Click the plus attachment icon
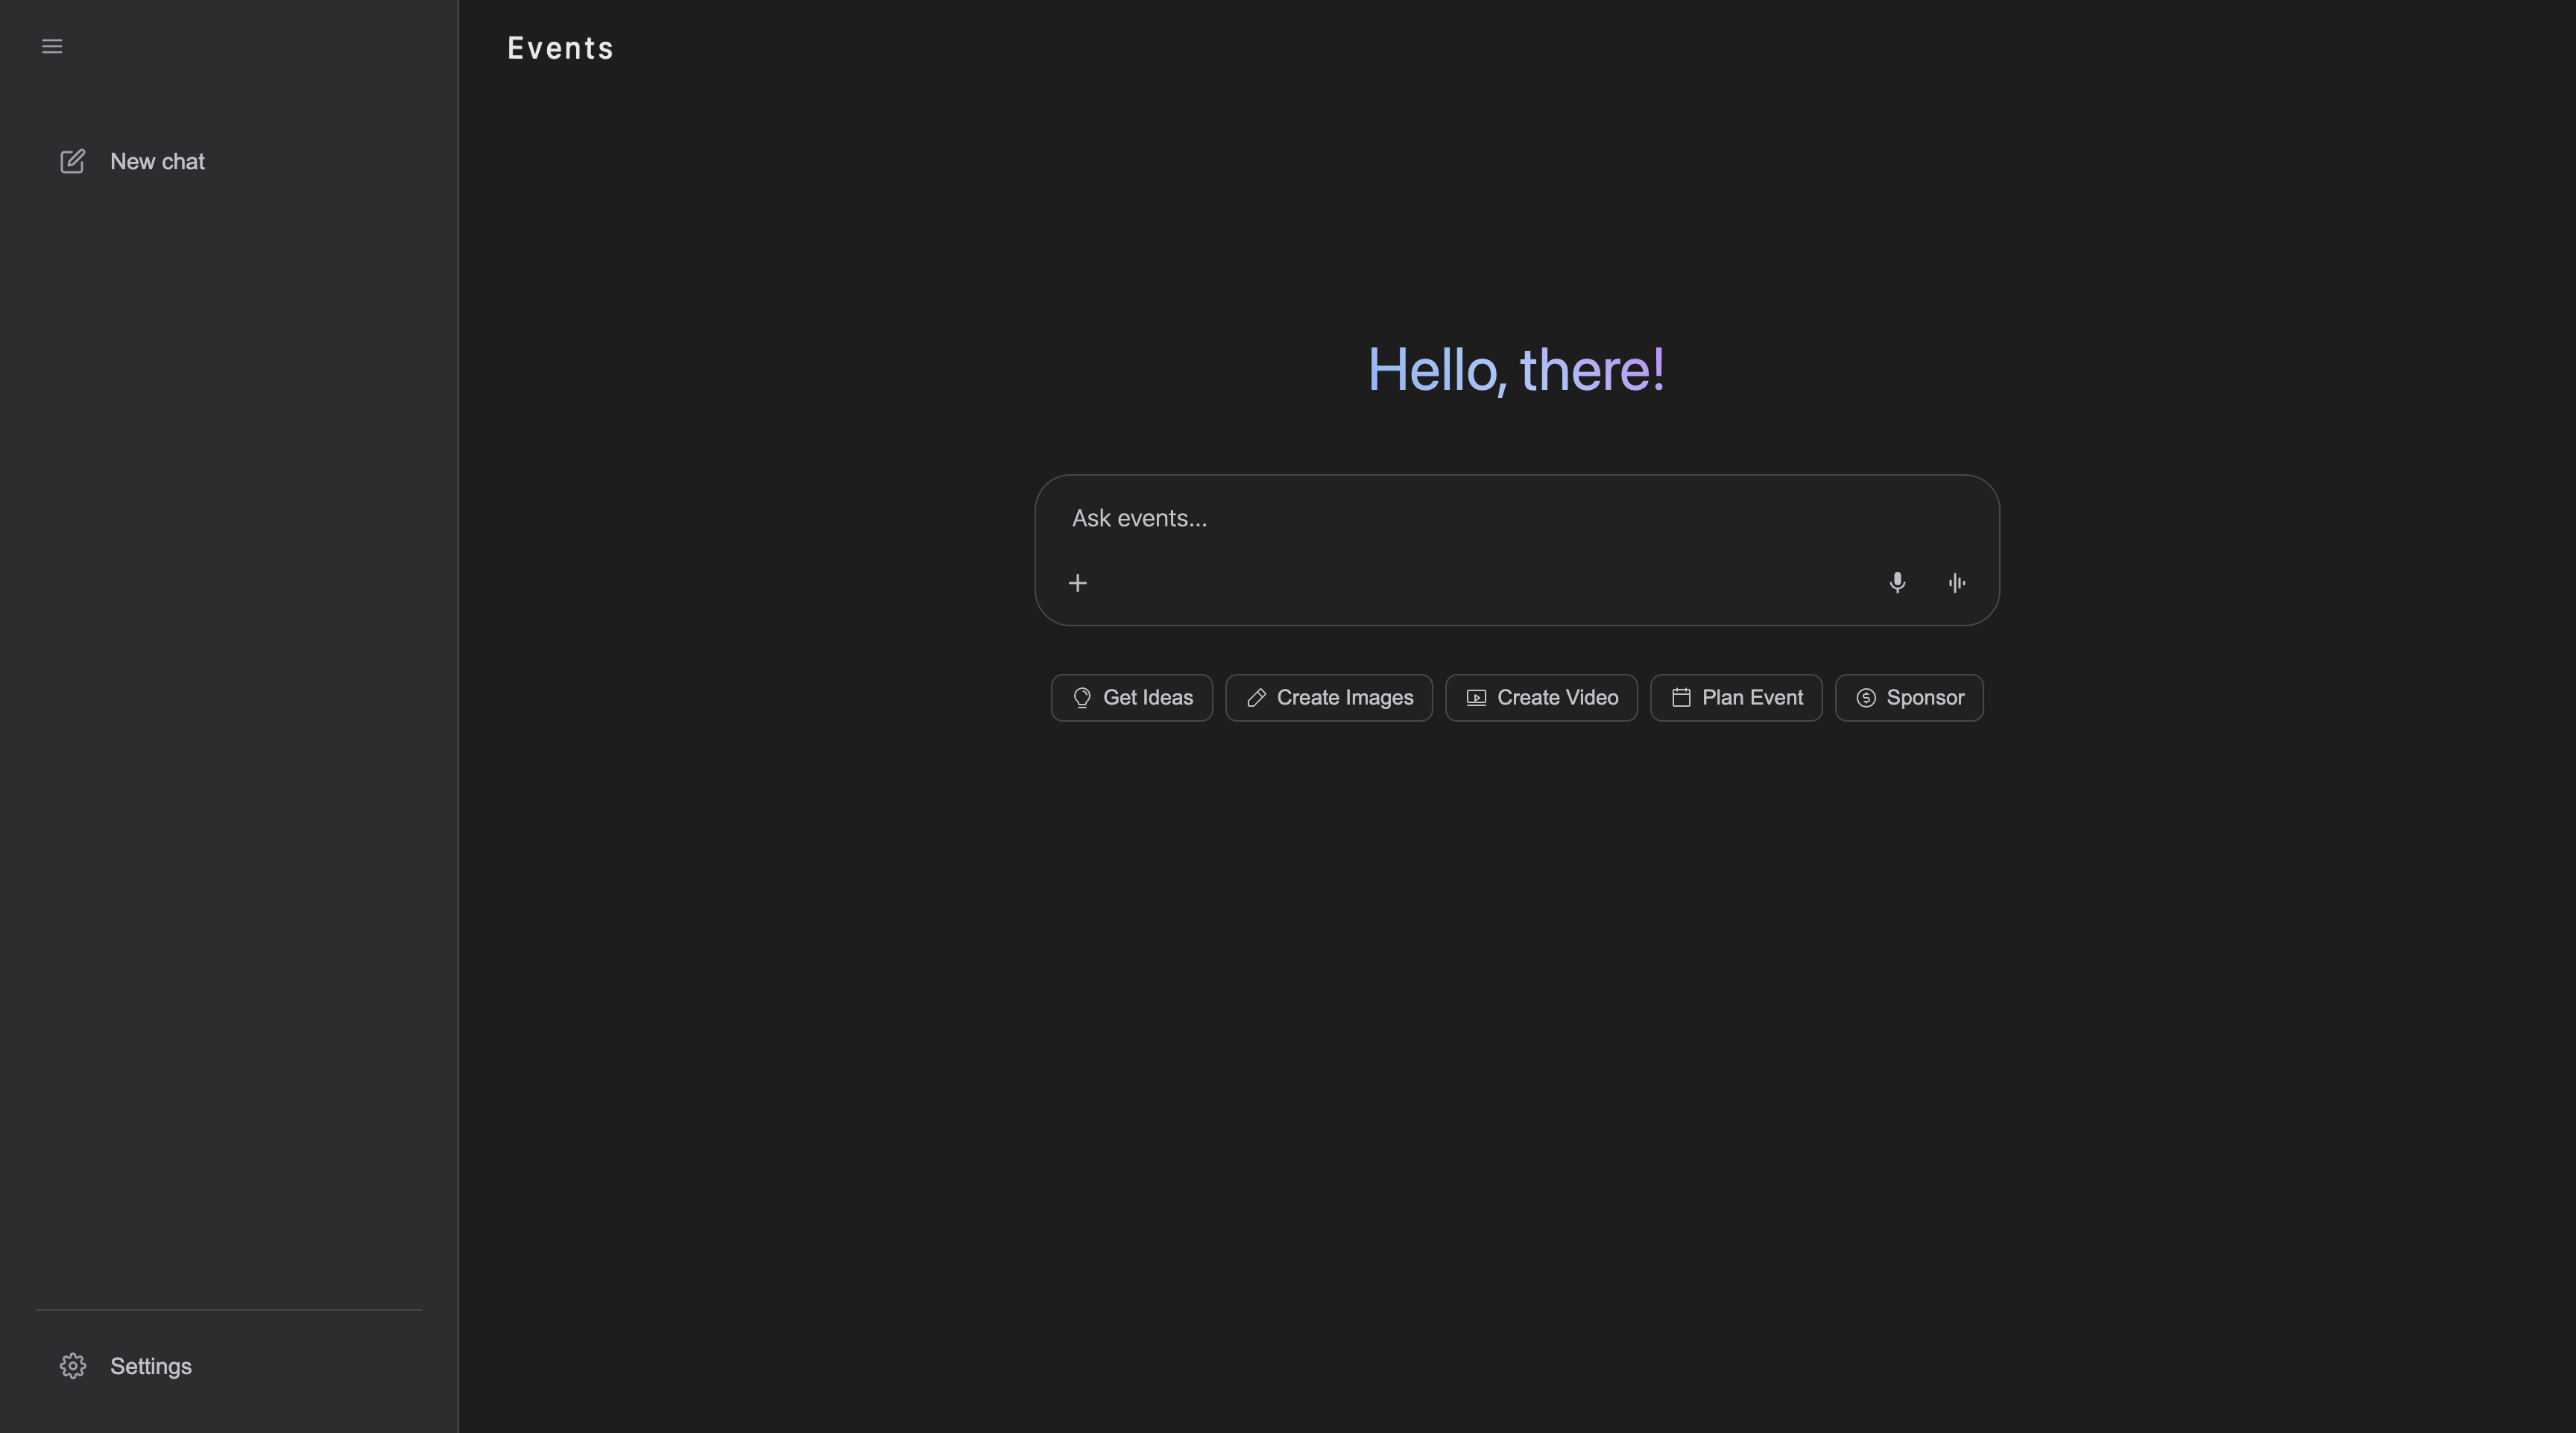The height and width of the screenshot is (1433, 2576). point(1077,583)
